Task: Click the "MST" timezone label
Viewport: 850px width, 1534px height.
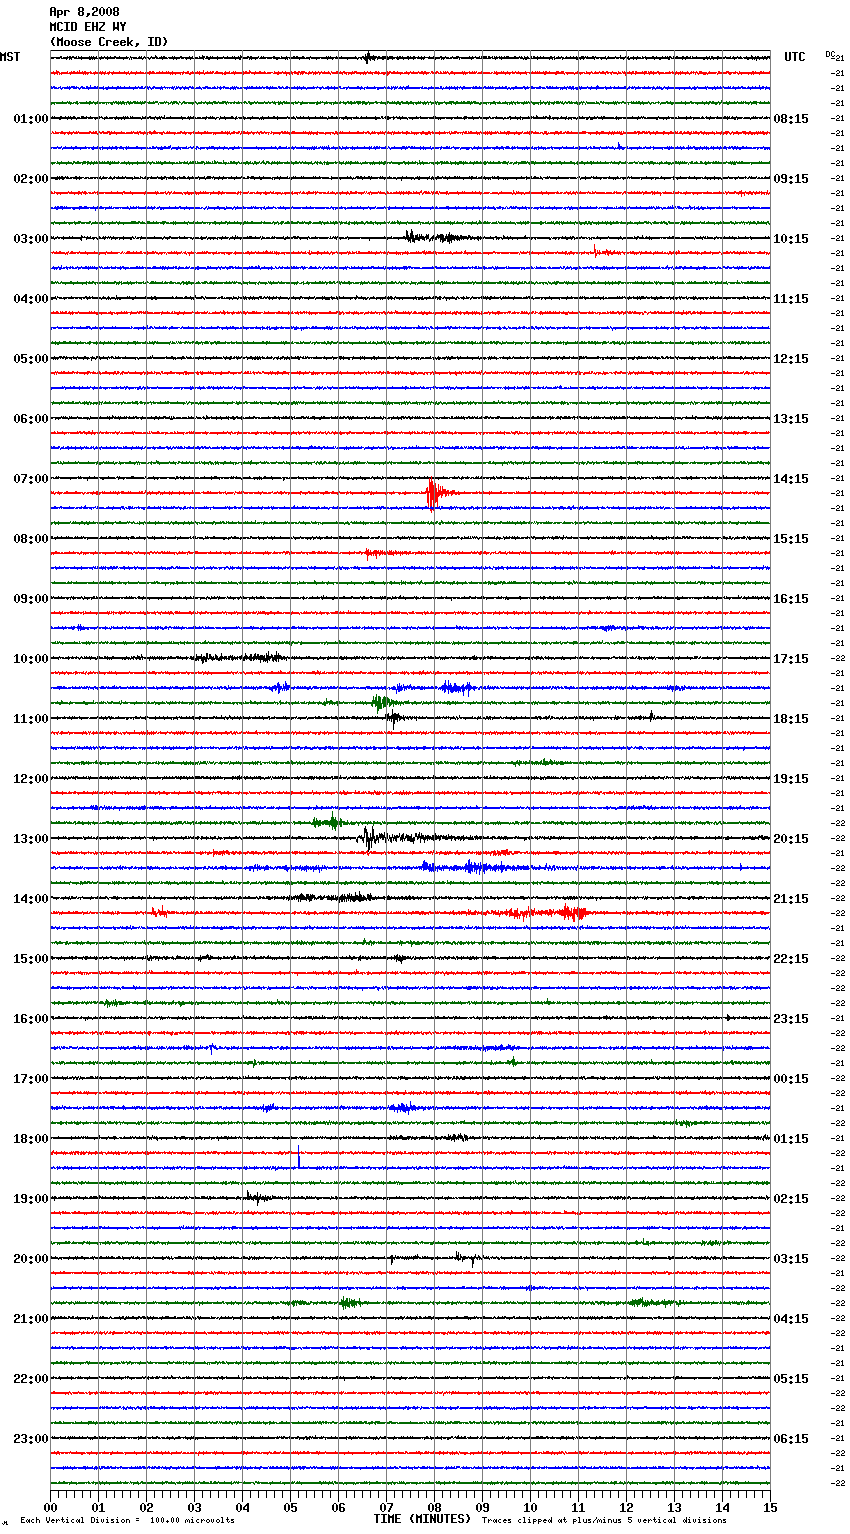Action: (10, 57)
